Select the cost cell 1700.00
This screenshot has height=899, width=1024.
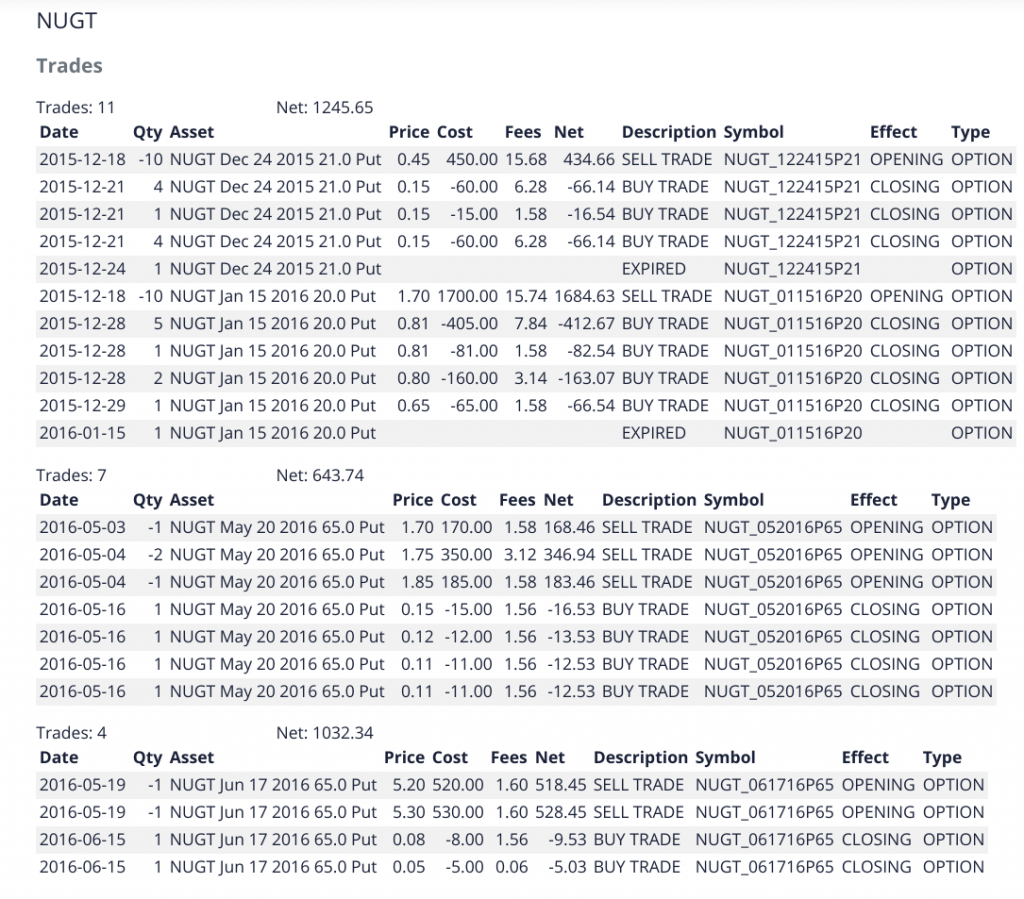pyautogui.click(x=468, y=296)
